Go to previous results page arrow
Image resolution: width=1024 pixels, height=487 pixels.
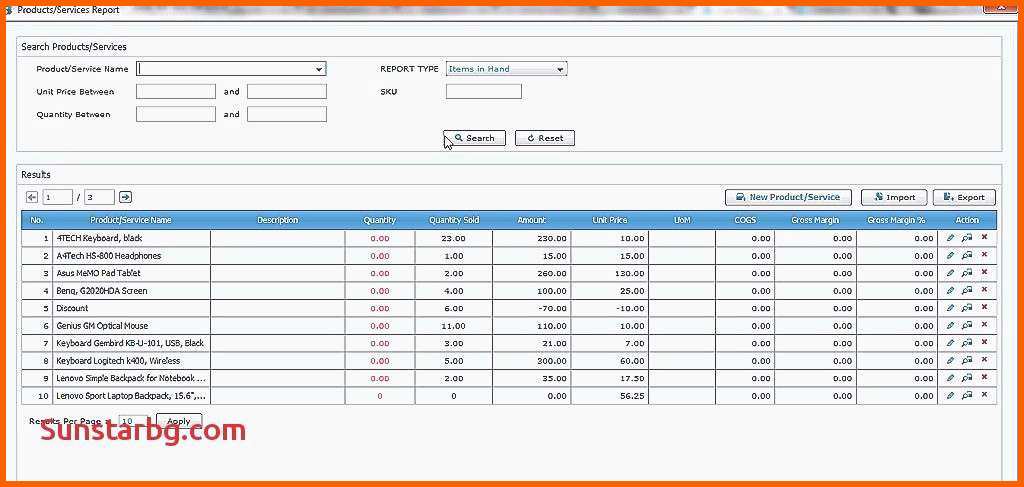coord(32,197)
